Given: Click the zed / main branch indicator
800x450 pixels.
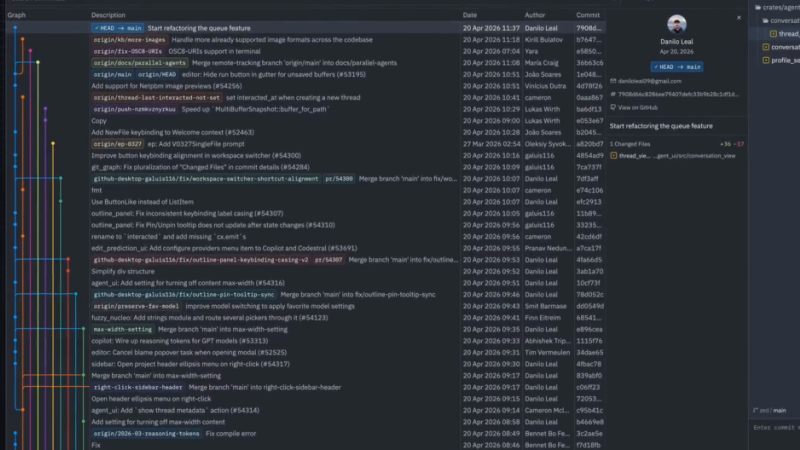Looking at the screenshot, I should (770, 411).
